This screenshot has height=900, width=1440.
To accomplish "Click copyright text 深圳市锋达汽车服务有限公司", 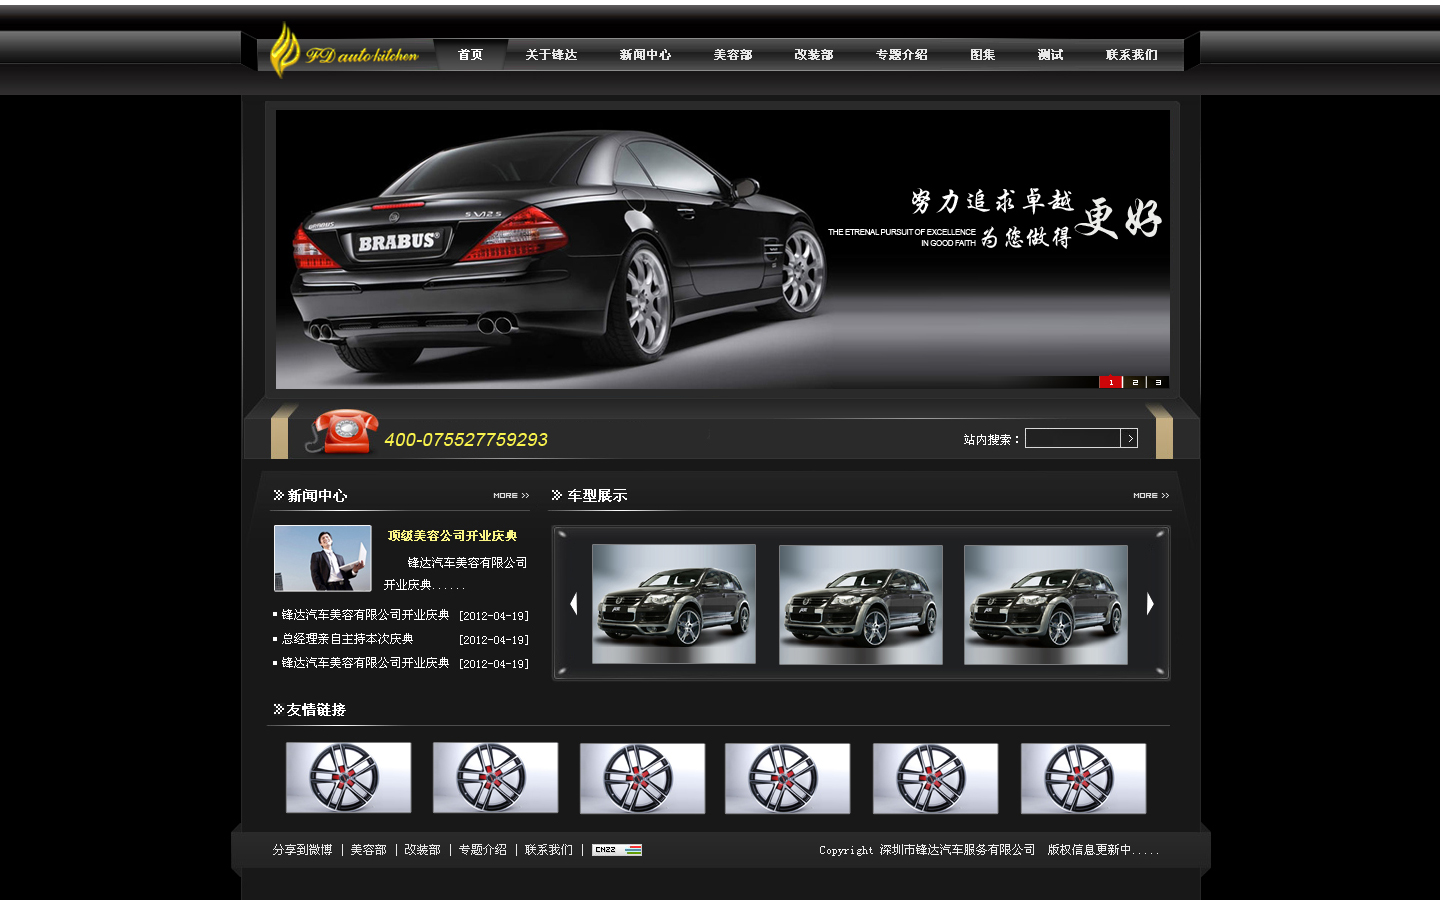I will [957, 850].
